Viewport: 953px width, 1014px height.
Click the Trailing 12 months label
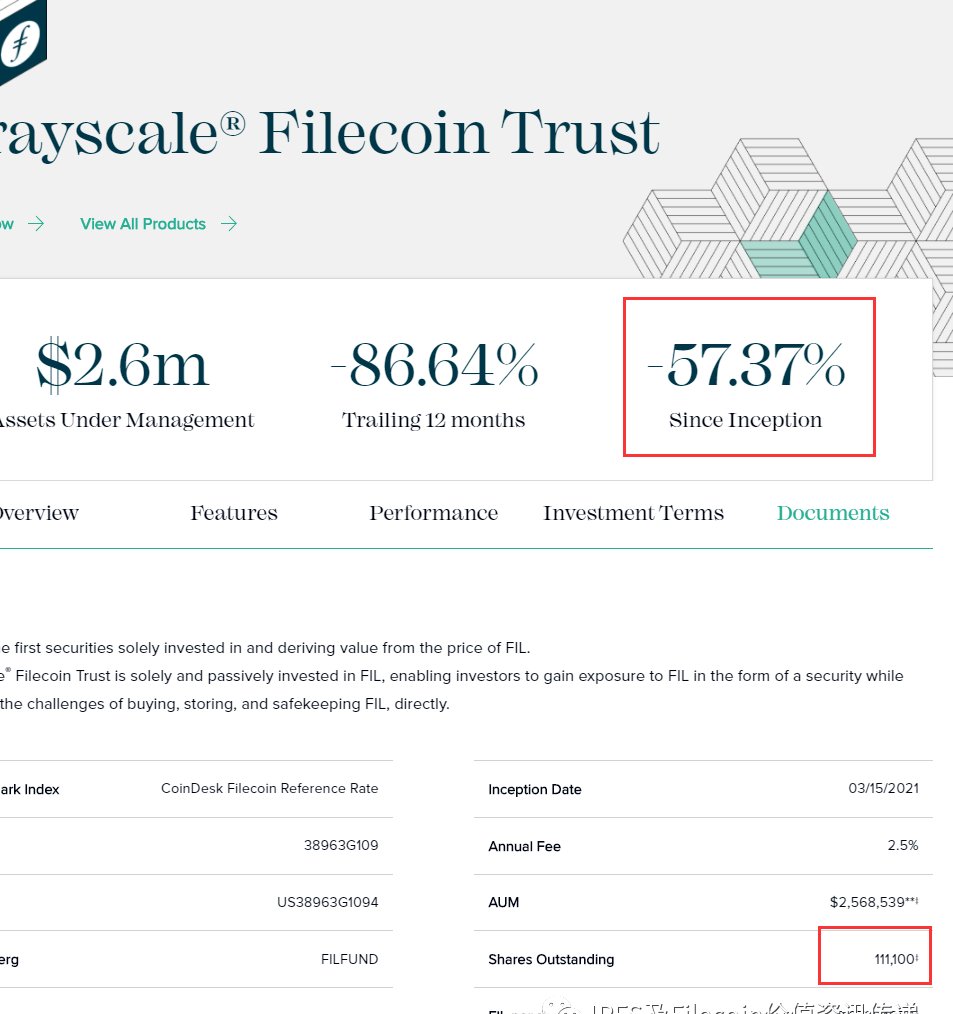(433, 420)
